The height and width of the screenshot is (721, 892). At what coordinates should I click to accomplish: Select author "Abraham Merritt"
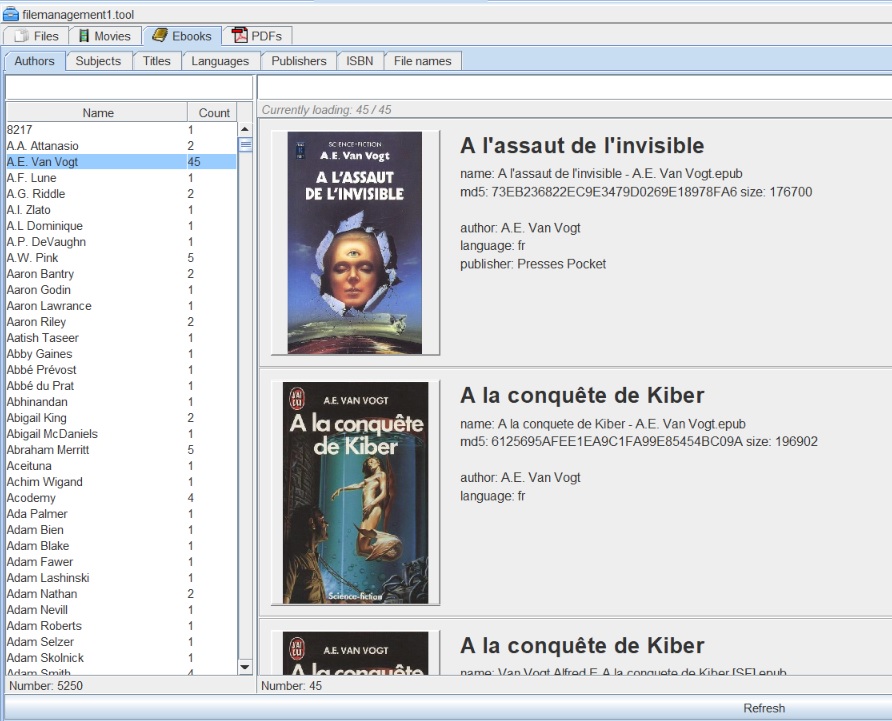(121, 450)
